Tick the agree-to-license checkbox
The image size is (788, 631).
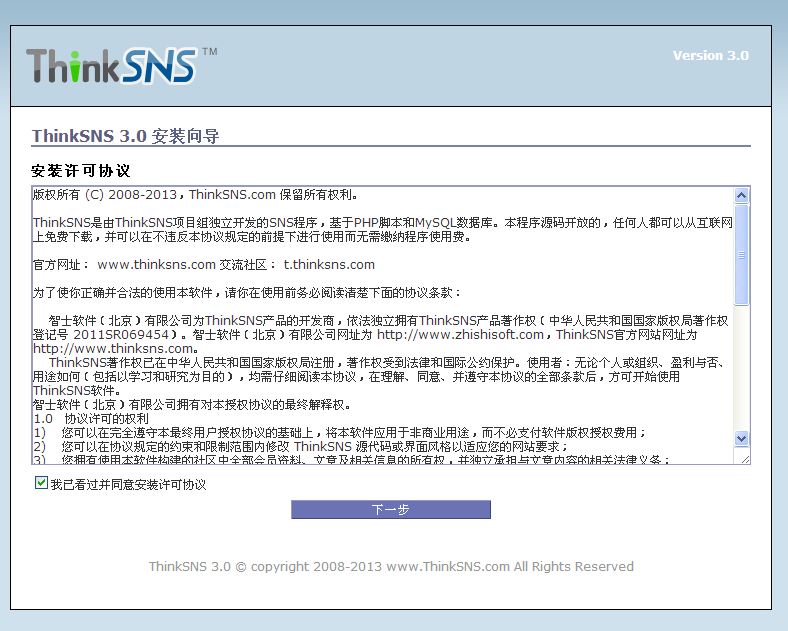[x=41, y=484]
